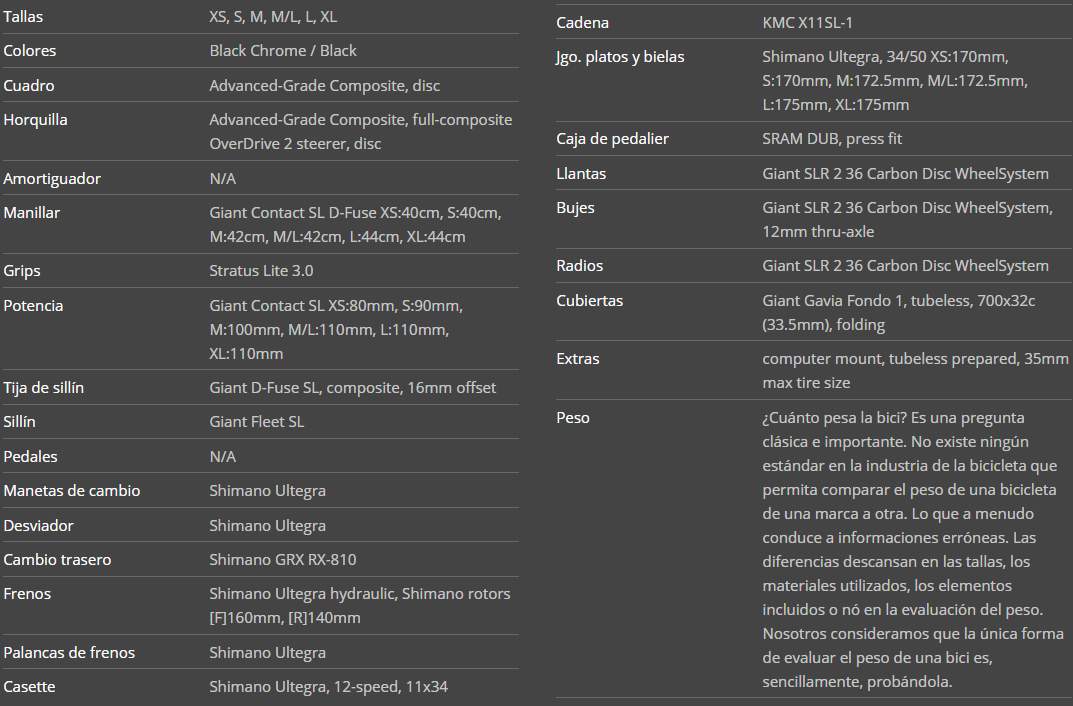Click the 'Stratus Lite 3.0' grips value
Screen dimensions: 1073x706
262,271
